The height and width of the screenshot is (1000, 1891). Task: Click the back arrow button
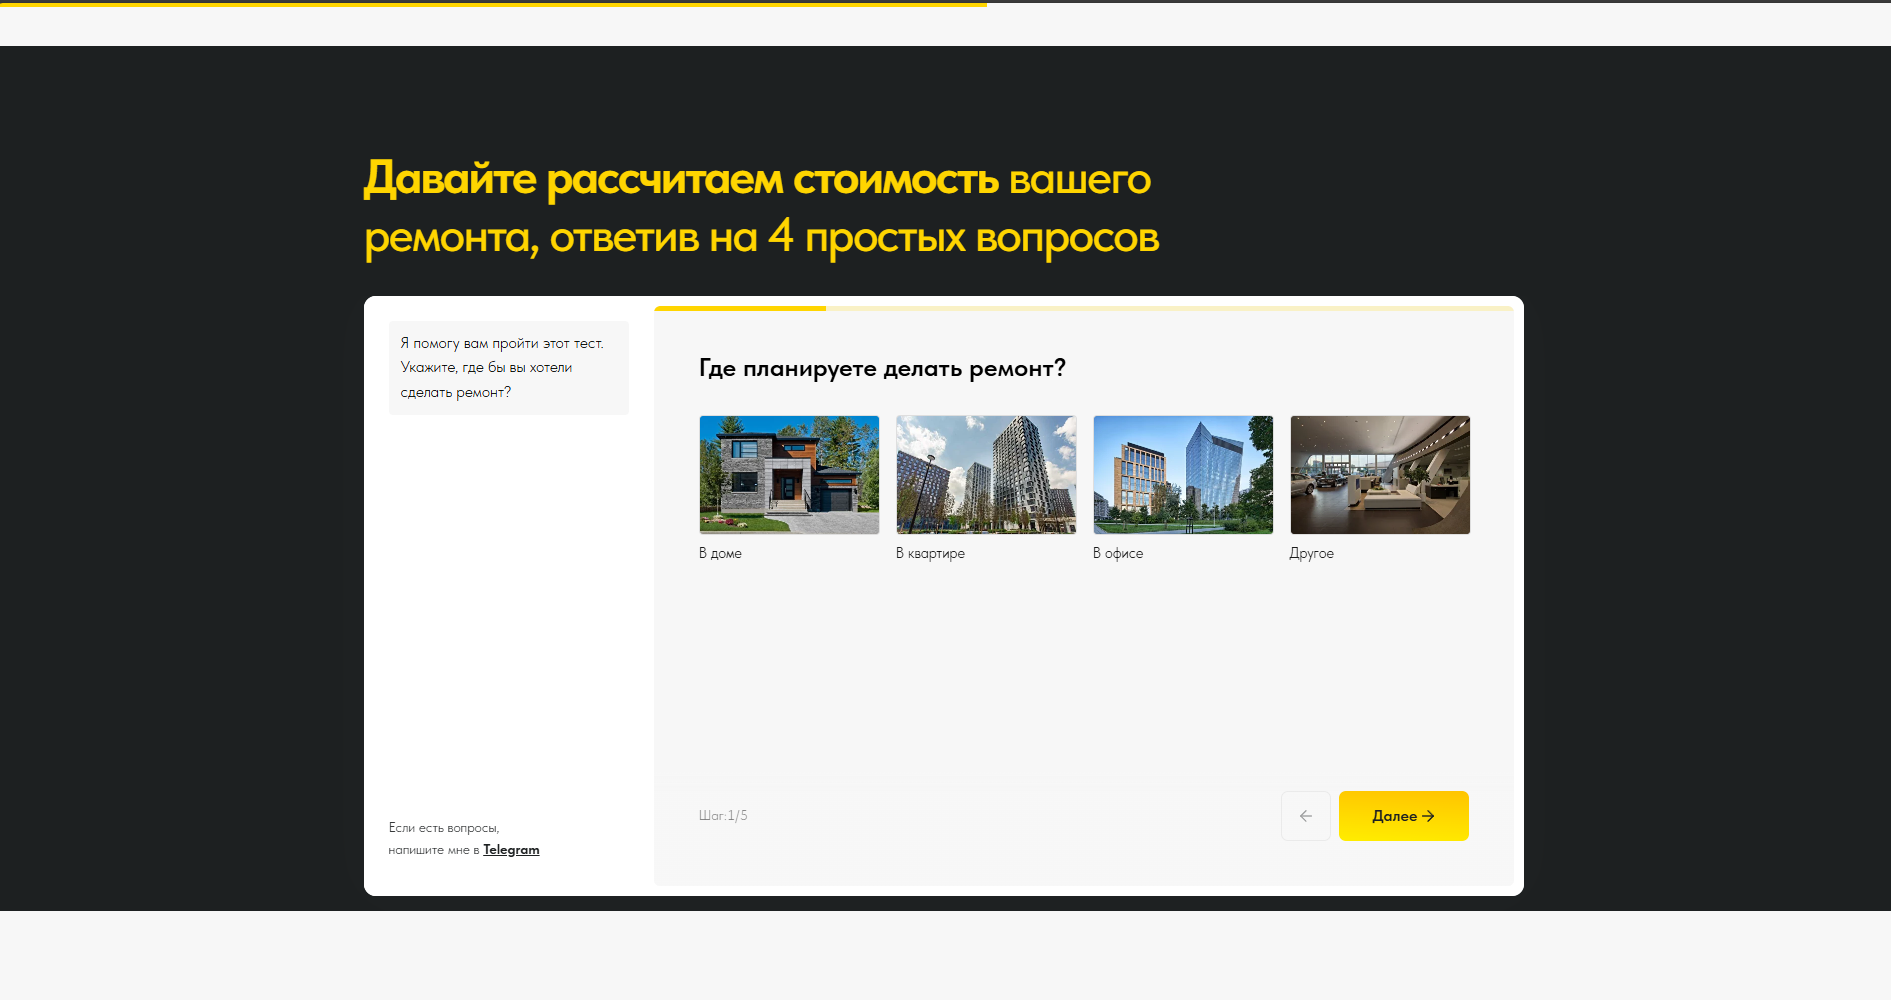point(1306,816)
